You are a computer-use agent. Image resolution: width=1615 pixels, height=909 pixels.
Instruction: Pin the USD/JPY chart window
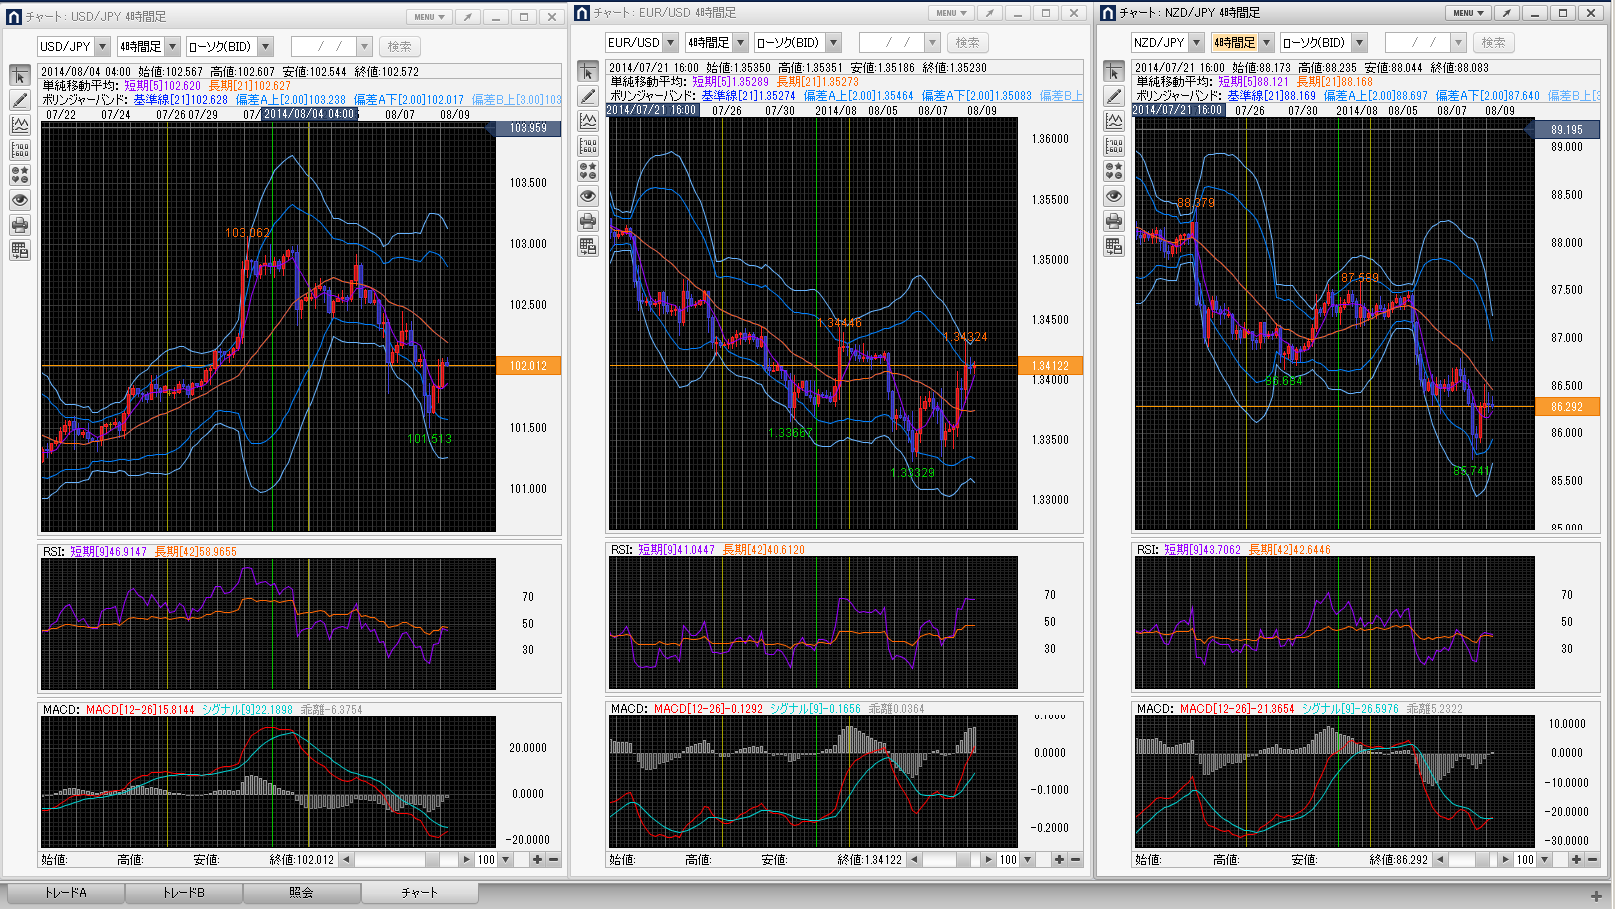468,17
